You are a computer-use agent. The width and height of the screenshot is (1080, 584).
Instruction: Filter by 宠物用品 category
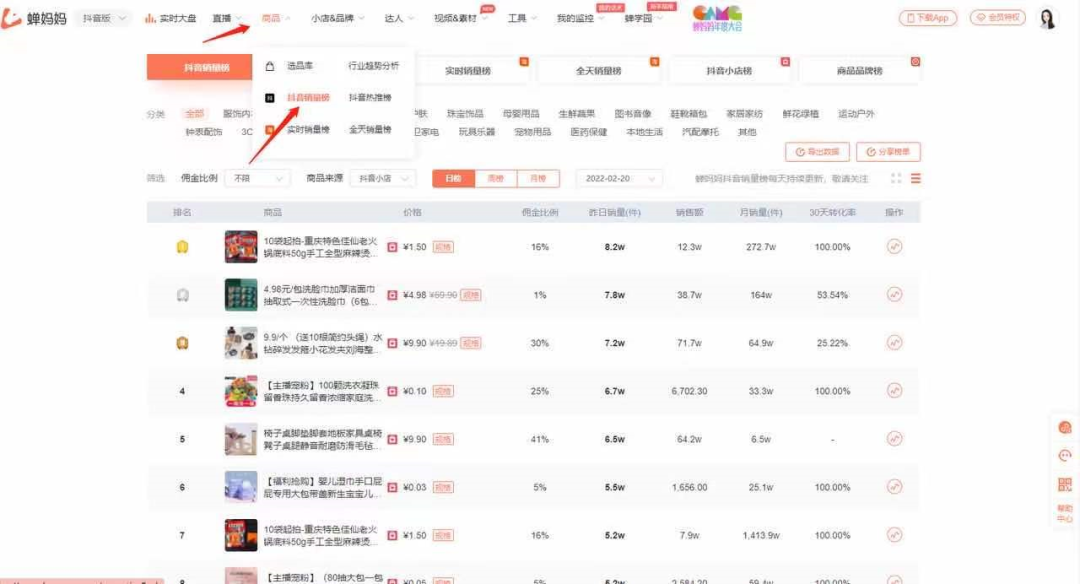pyautogui.click(x=532, y=132)
